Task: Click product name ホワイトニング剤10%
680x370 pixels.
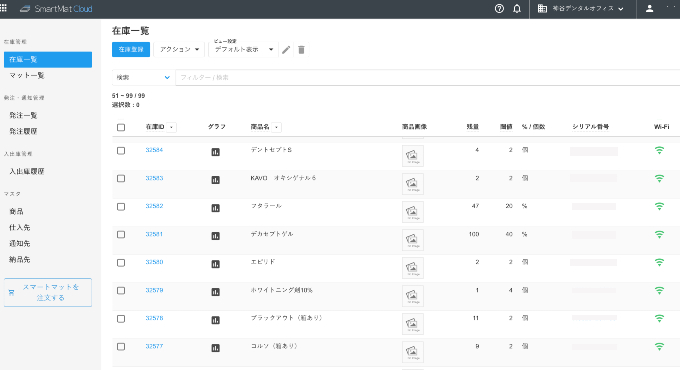Action: click(281, 290)
